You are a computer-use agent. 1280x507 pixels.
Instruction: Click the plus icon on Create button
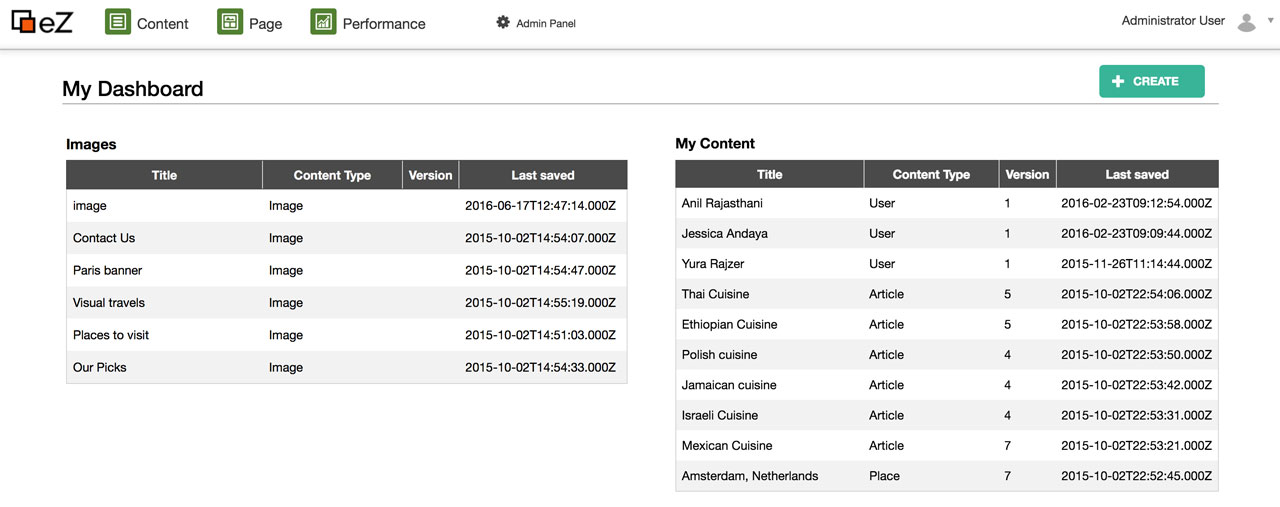click(x=1118, y=82)
